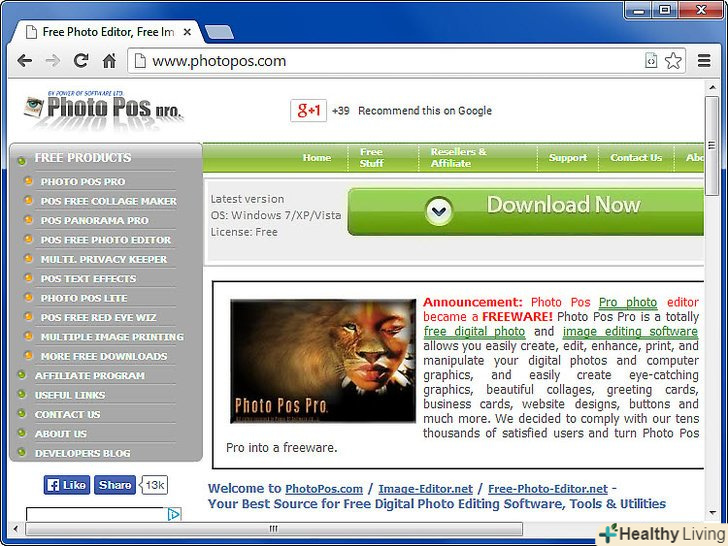Viewport: 728px width, 546px height.
Task: Open Pos Free Photo Editor link
Action: point(106,240)
